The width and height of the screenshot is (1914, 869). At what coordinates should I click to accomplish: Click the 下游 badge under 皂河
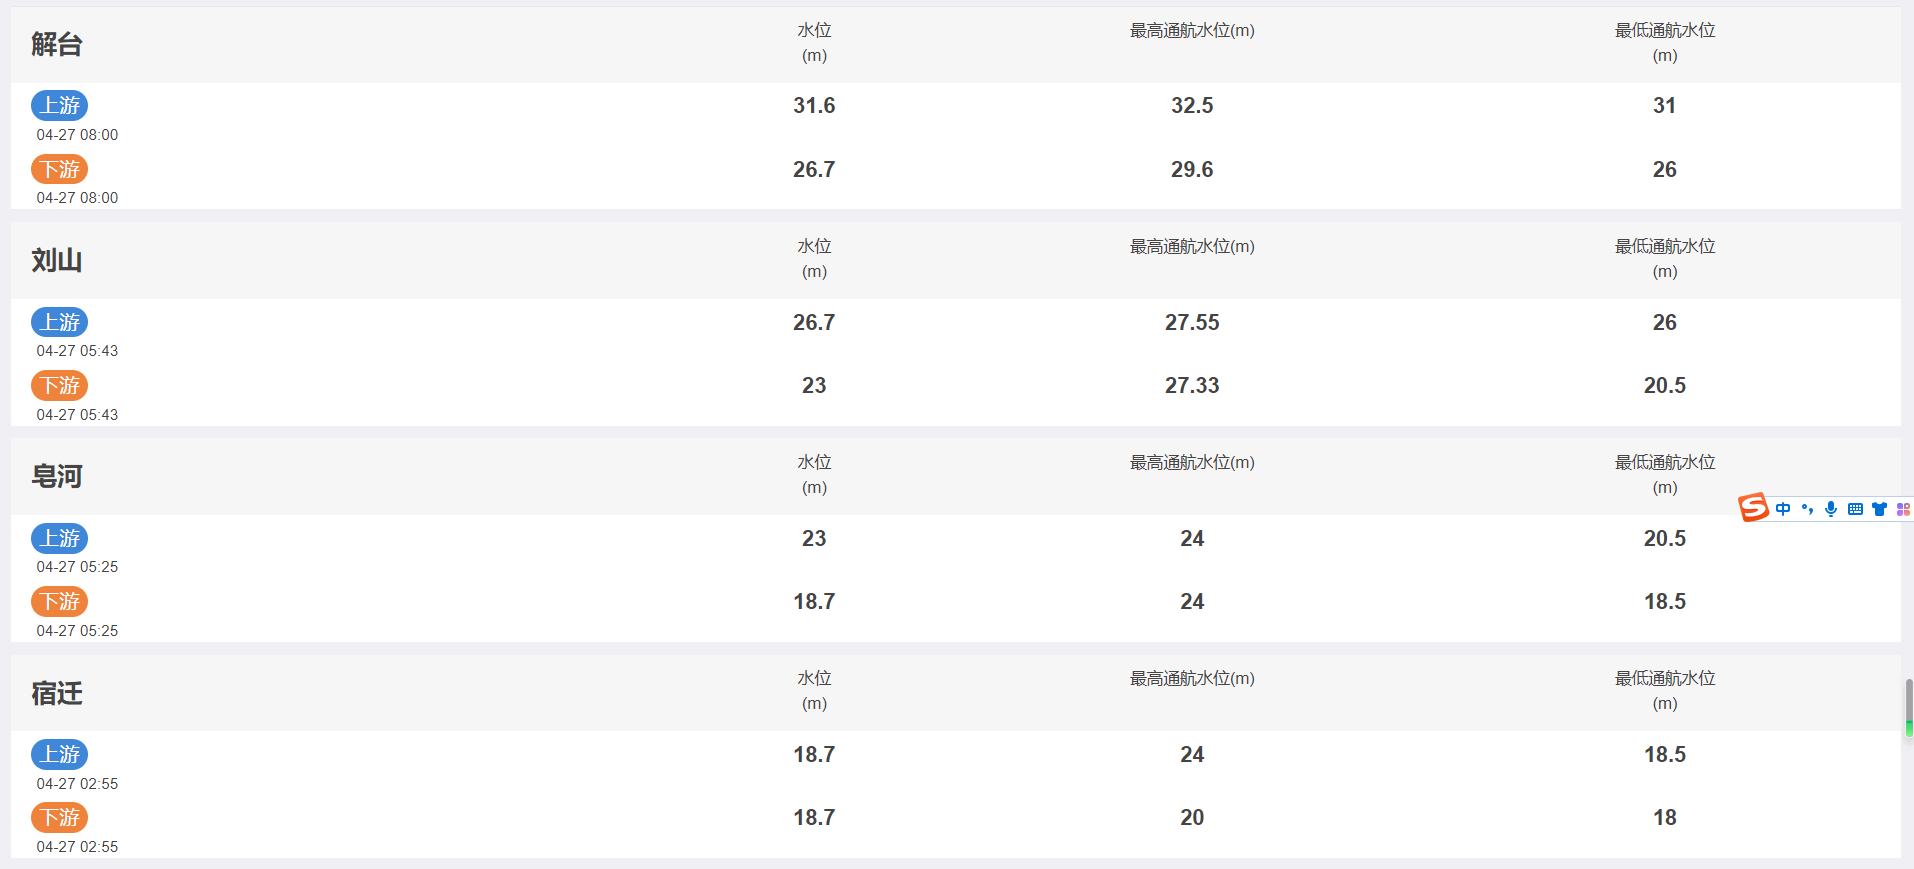click(x=60, y=601)
